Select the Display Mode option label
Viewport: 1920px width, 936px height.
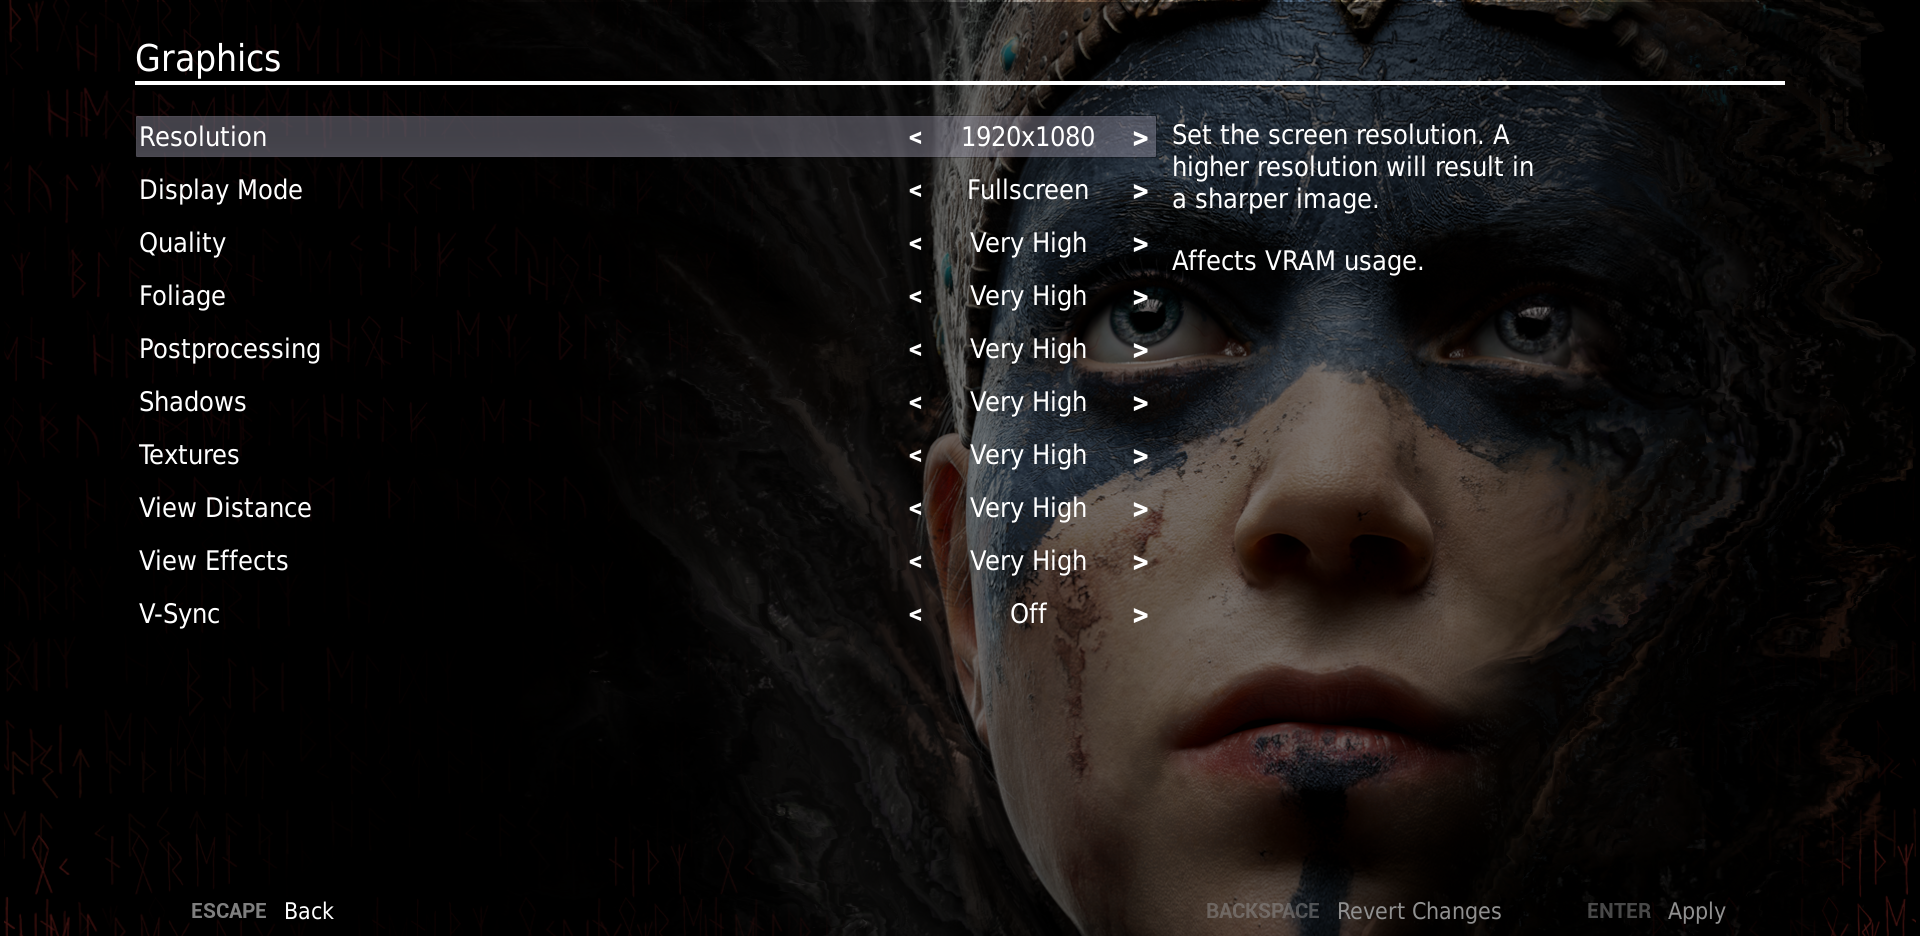pos(220,190)
